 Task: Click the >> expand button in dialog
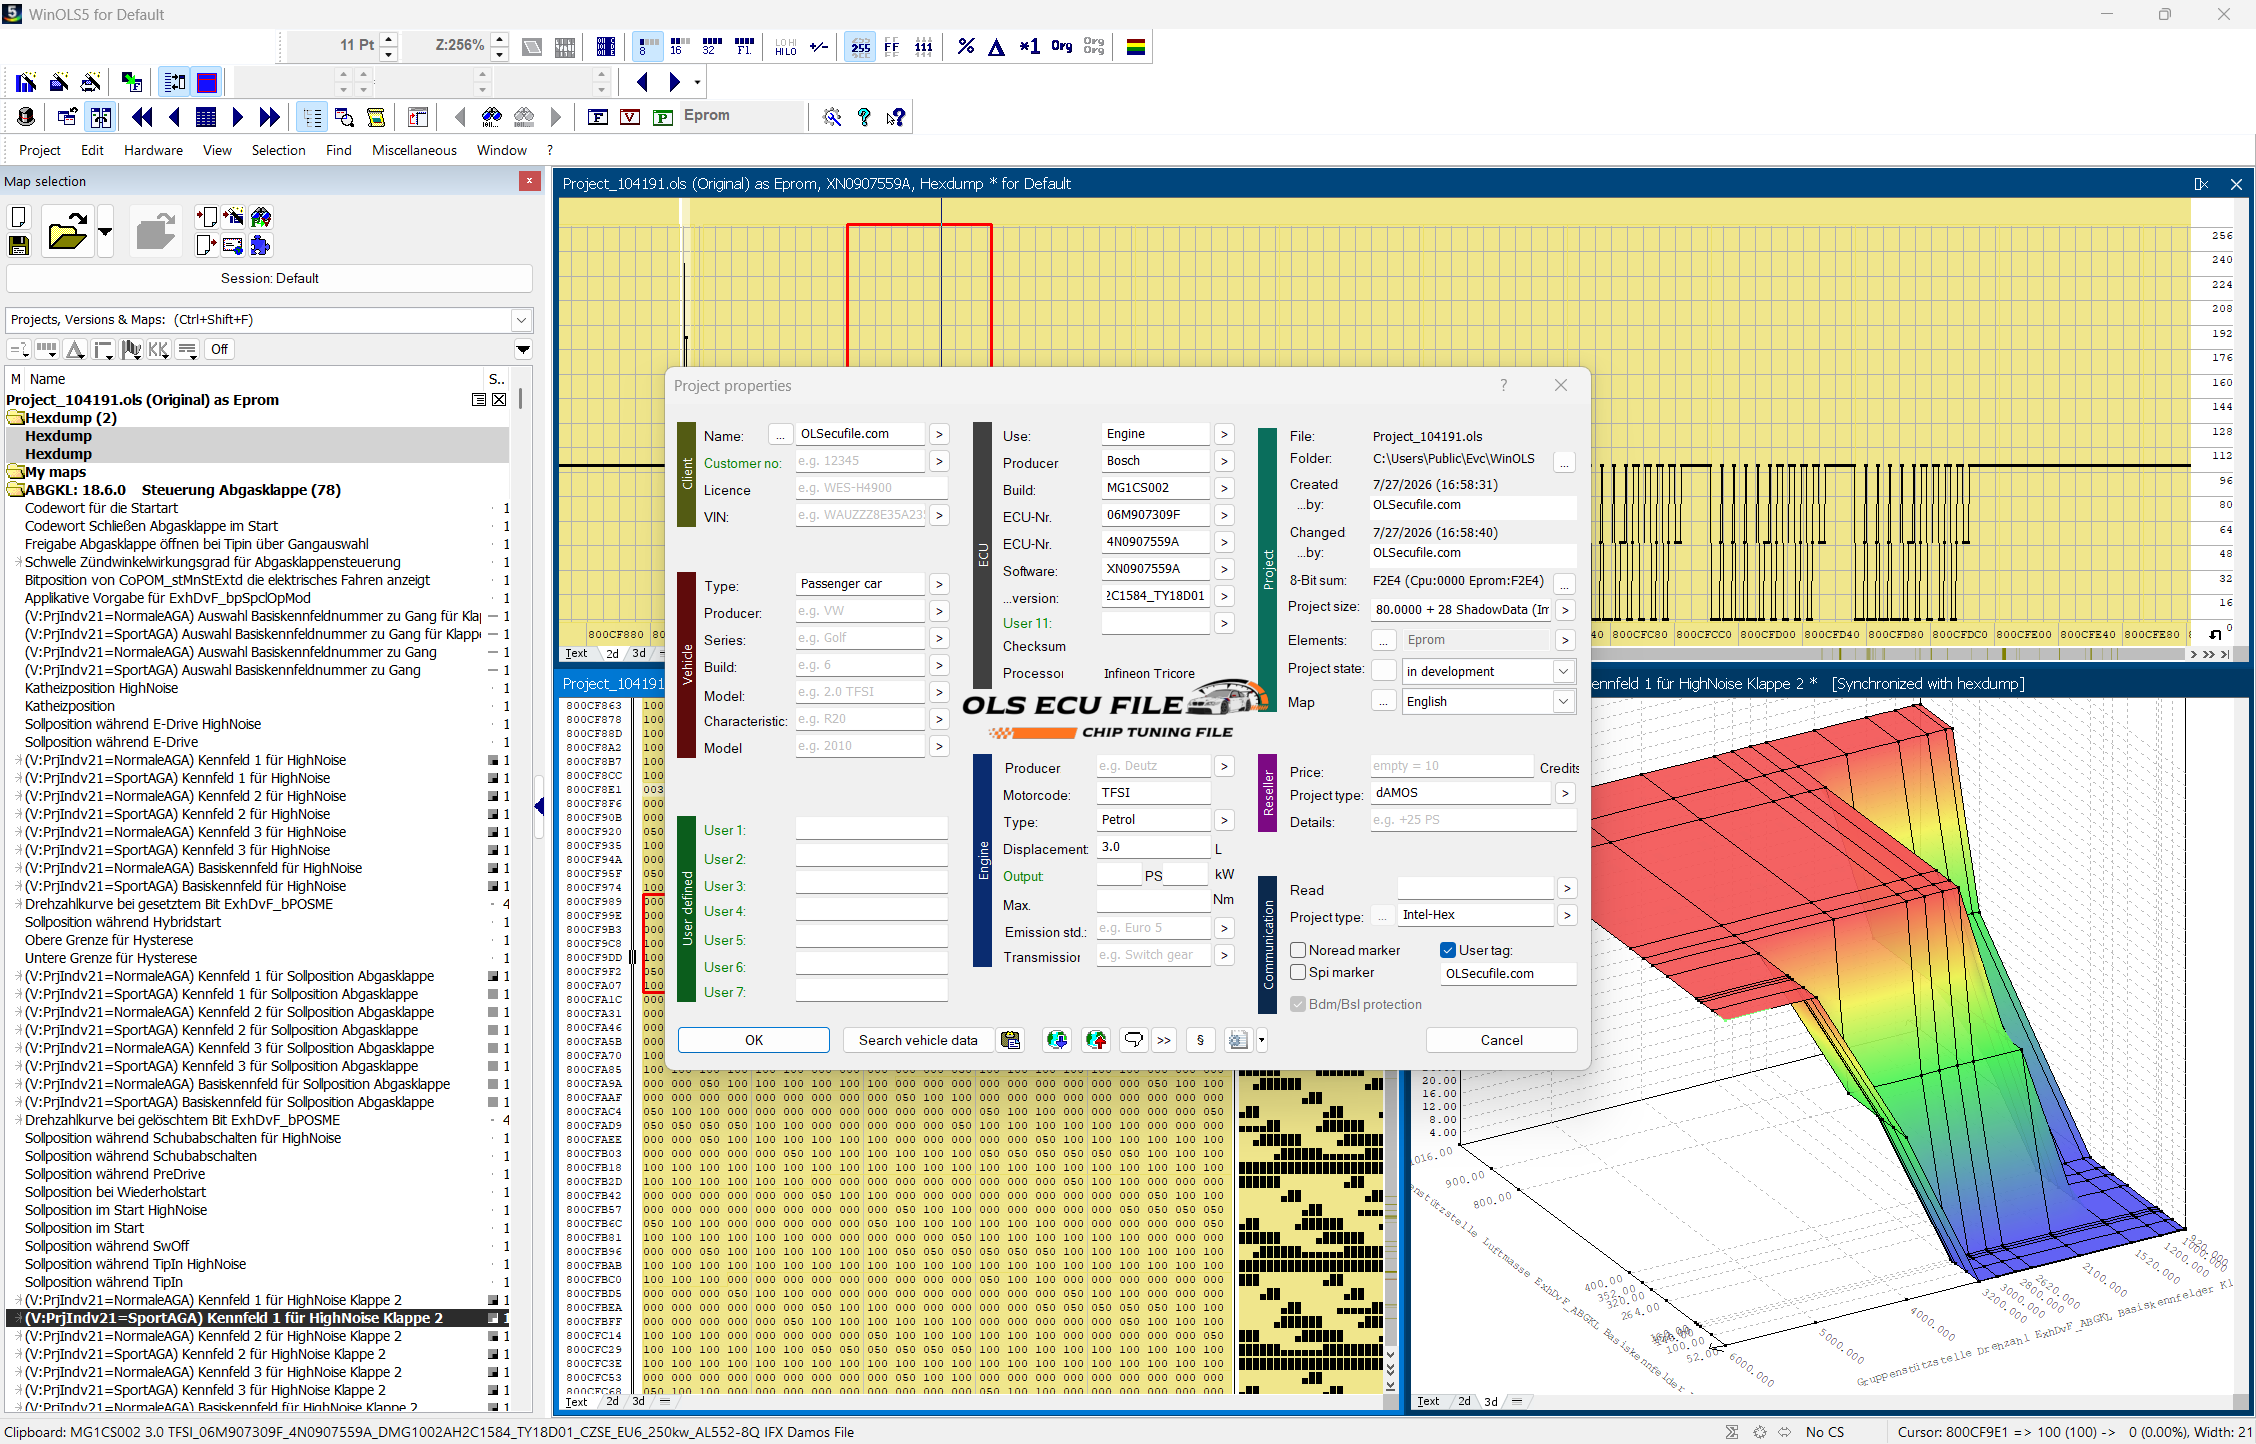coord(1164,1040)
